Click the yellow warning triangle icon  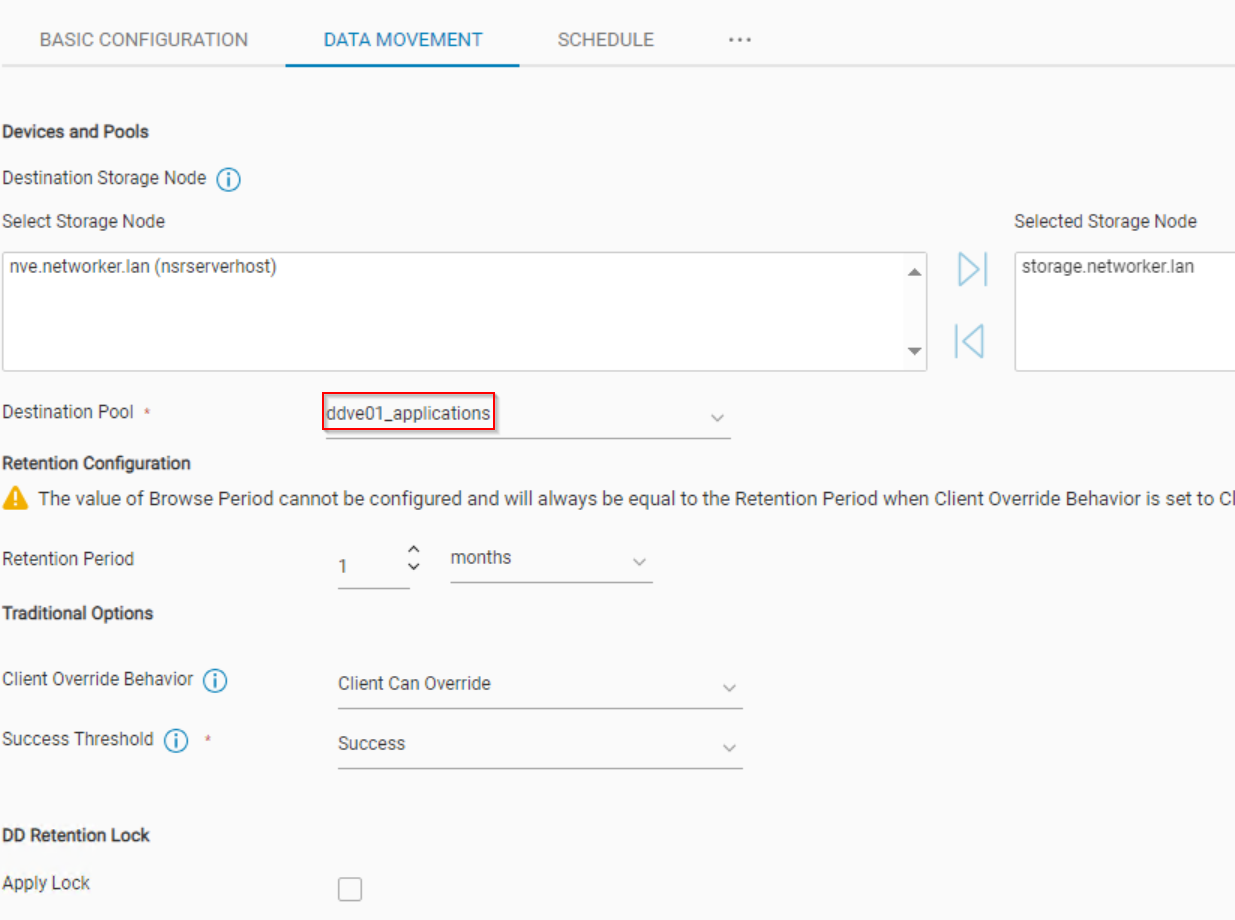[x=16, y=497]
